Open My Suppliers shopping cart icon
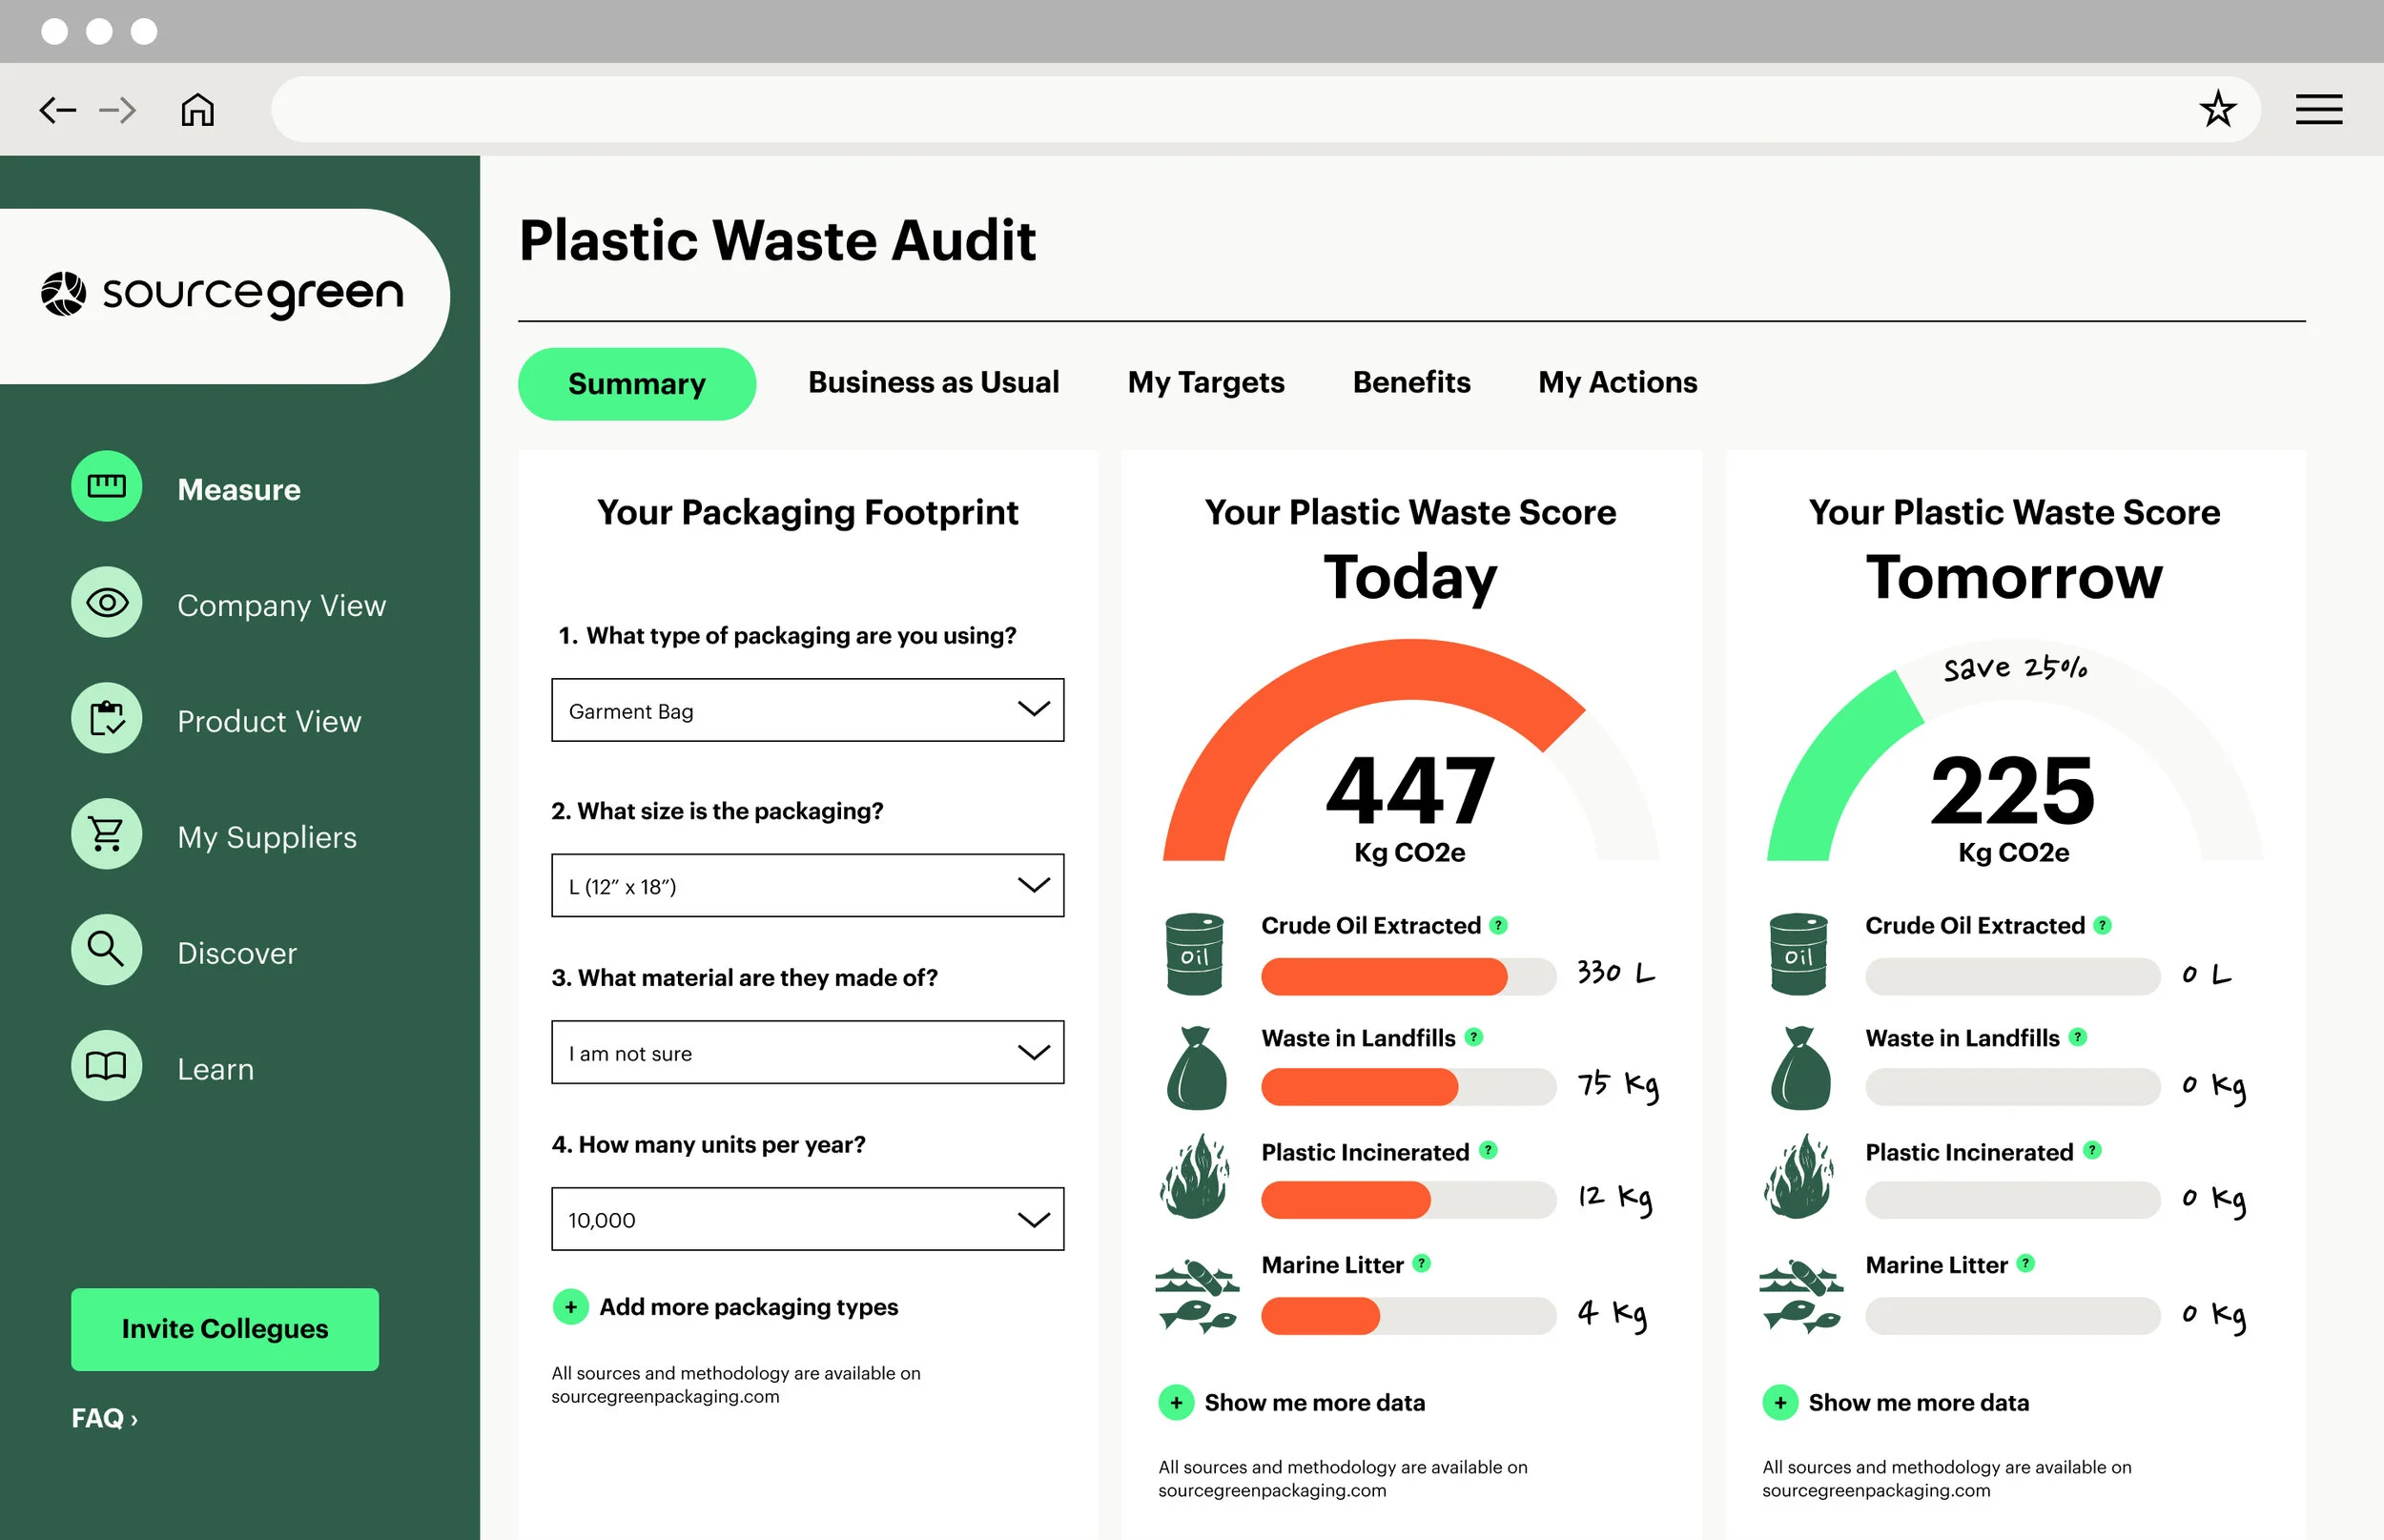This screenshot has width=2384, height=1540. click(x=106, y=834)
